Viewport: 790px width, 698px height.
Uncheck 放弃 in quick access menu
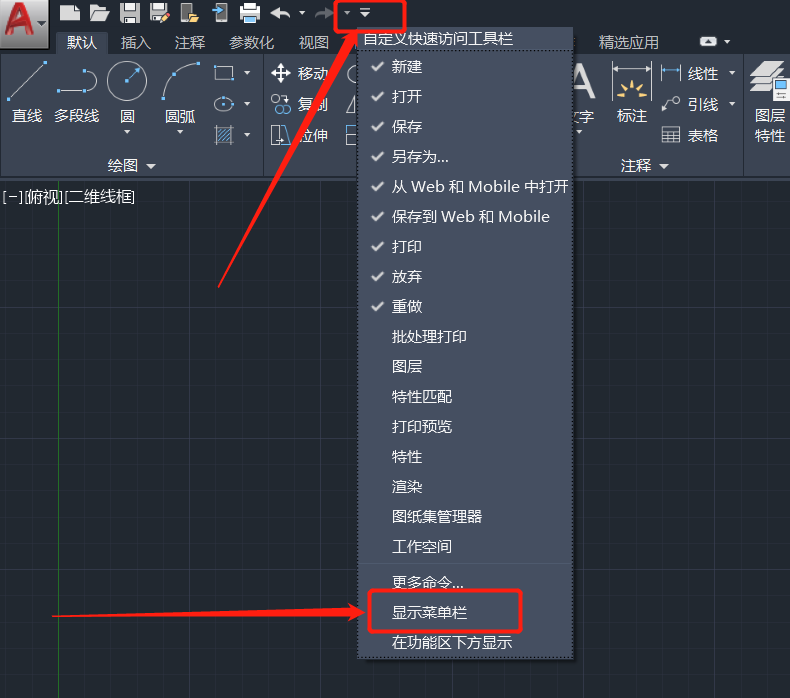pyautogui.click(x=465, y=277)
